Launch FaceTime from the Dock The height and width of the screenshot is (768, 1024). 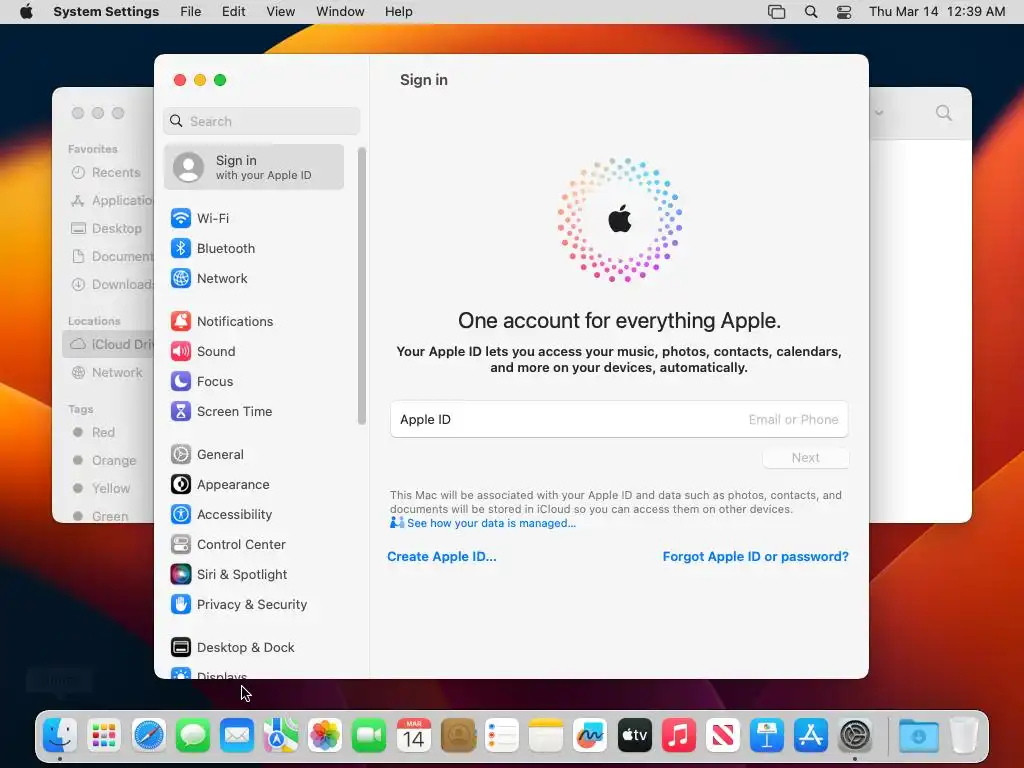(369, 735)
